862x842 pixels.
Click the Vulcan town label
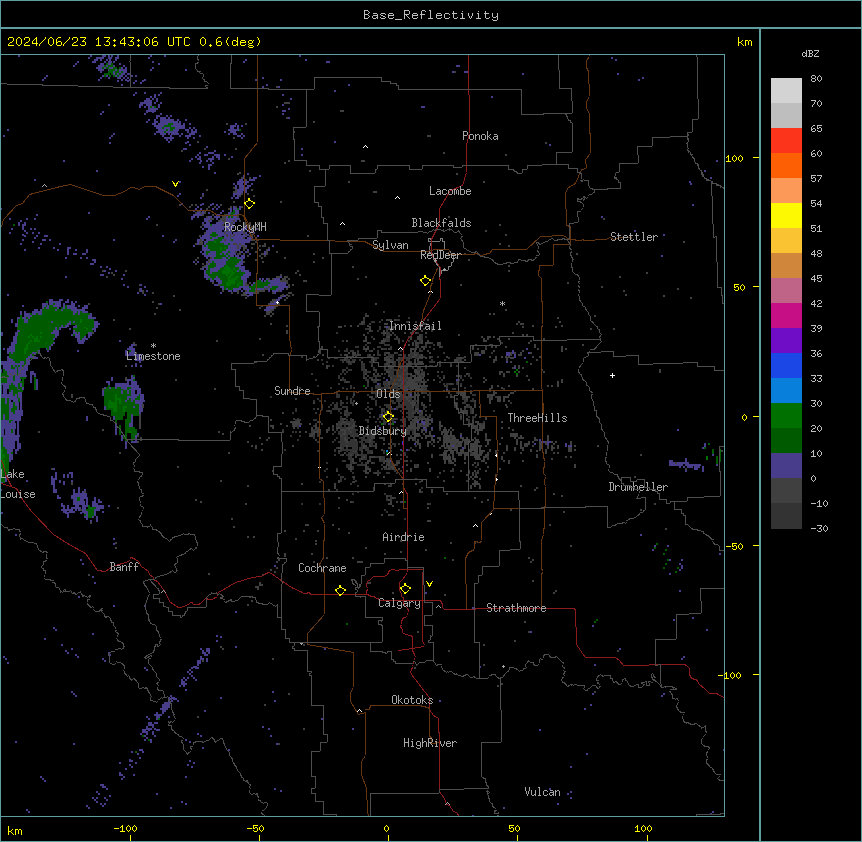(x=543, y=792)
